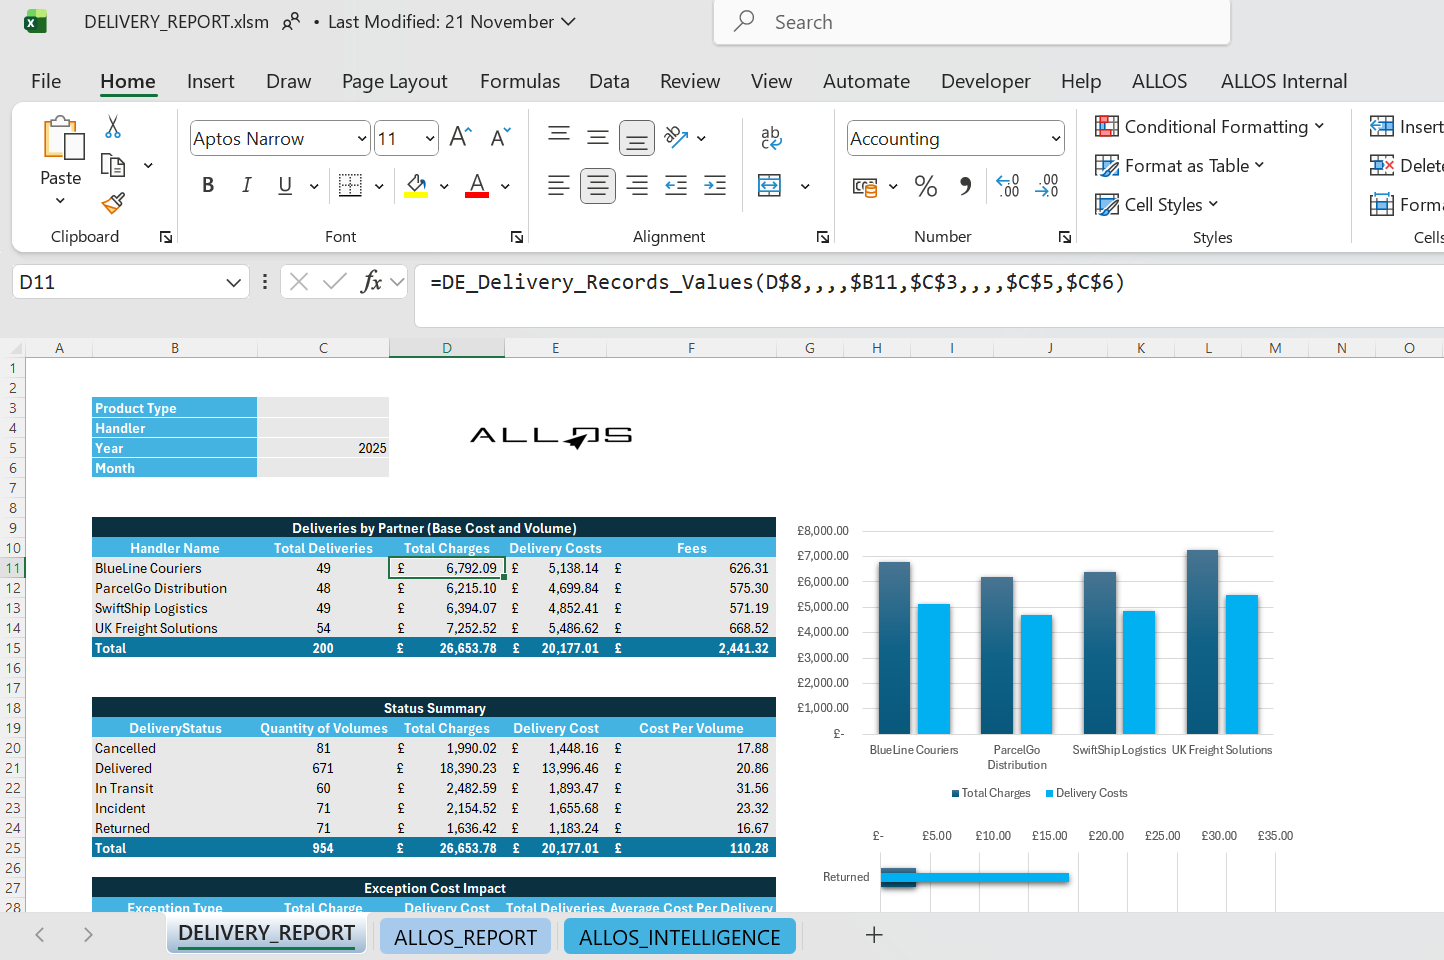Apply Comma Style number format

[x=965, y=186]
